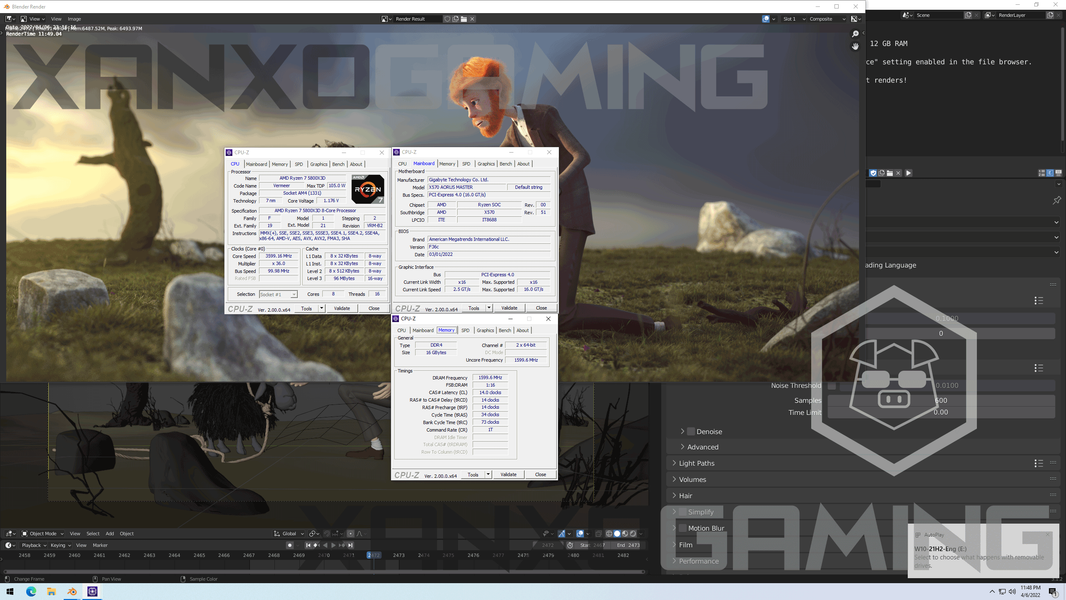Open the Composite layer dropdown

point(826,19)
